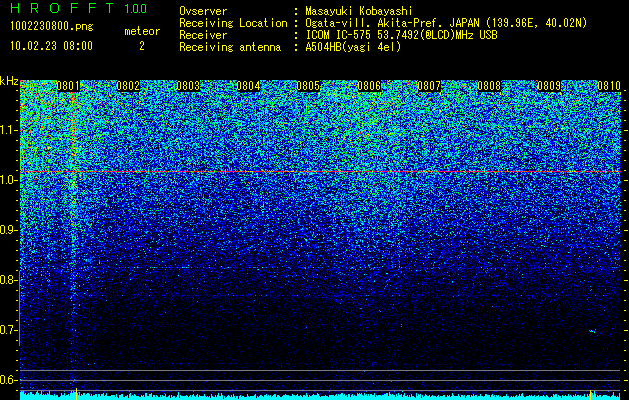Click the Ogata-vill. Akita-Pref. location text
Viewport: 629px width, 400px height.
tap(446, 23)
